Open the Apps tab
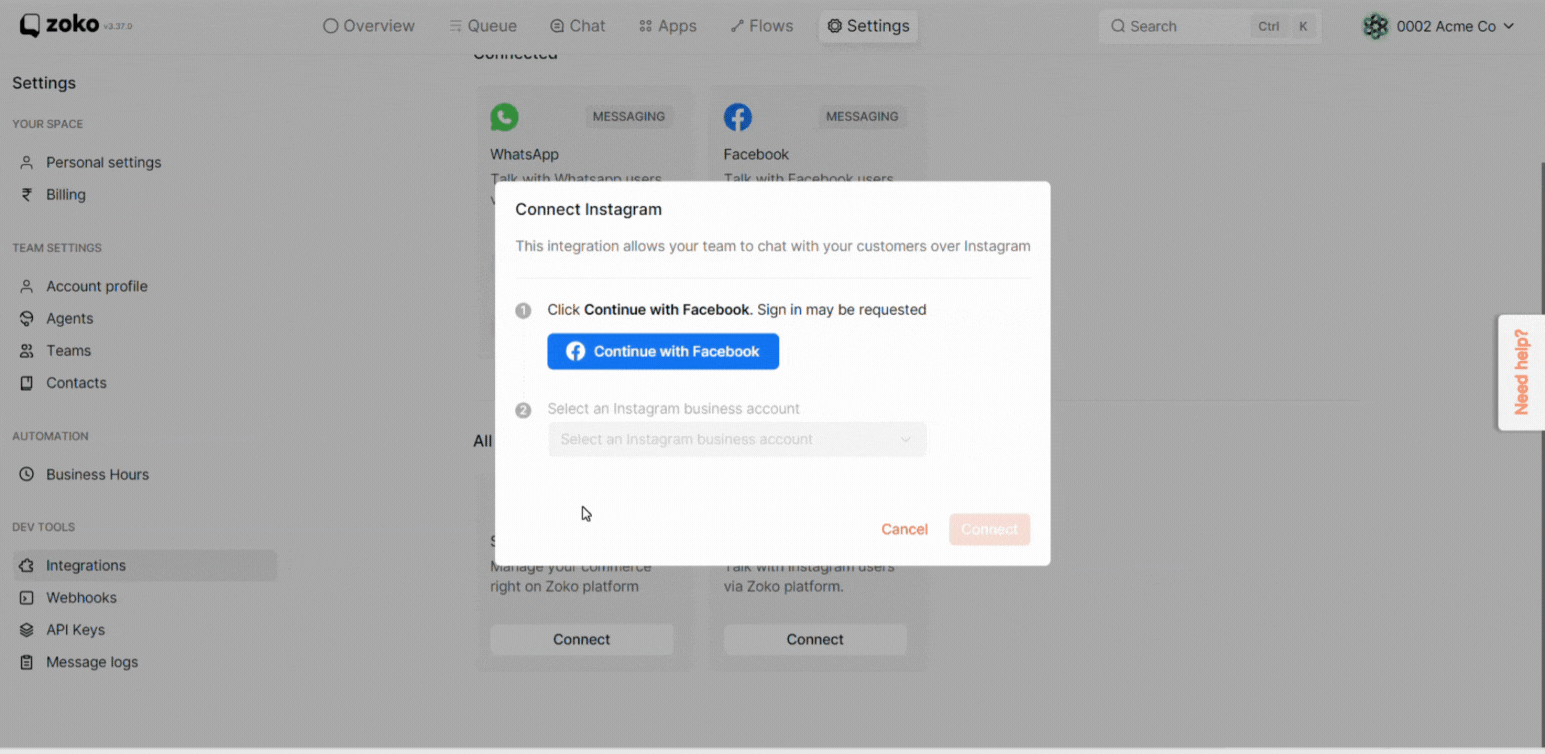This screenshot has height=754, width=1545. [668, 26]
